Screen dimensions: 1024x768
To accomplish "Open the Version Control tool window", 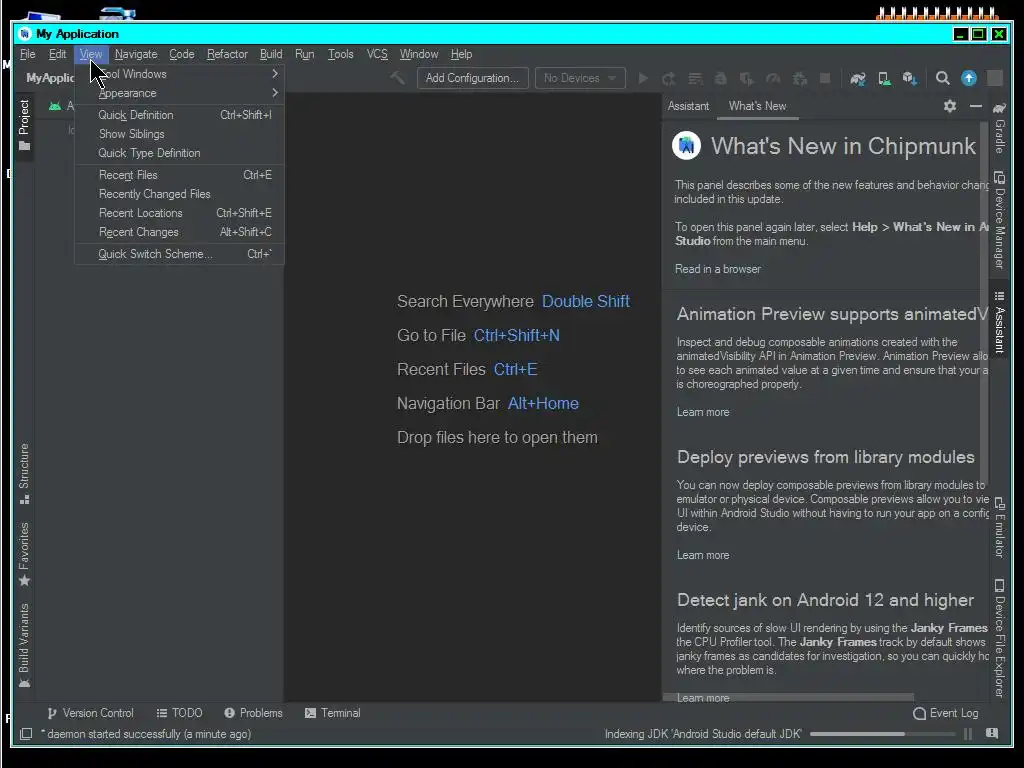I will point(91,713).
